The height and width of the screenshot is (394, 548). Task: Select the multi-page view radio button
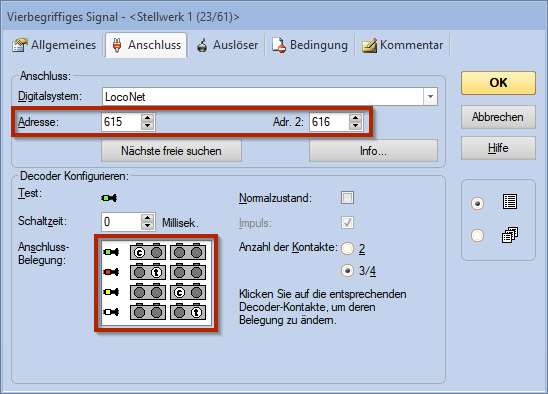[477, 235]
